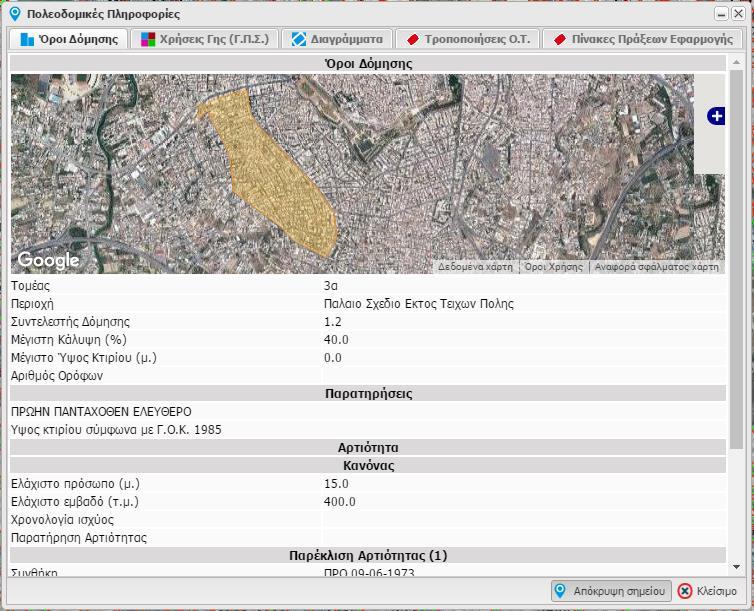This screenshot has height=611, width=754.
Task: Click the Μέγιστη Κάλυψη (%) label
Action: 69,340
